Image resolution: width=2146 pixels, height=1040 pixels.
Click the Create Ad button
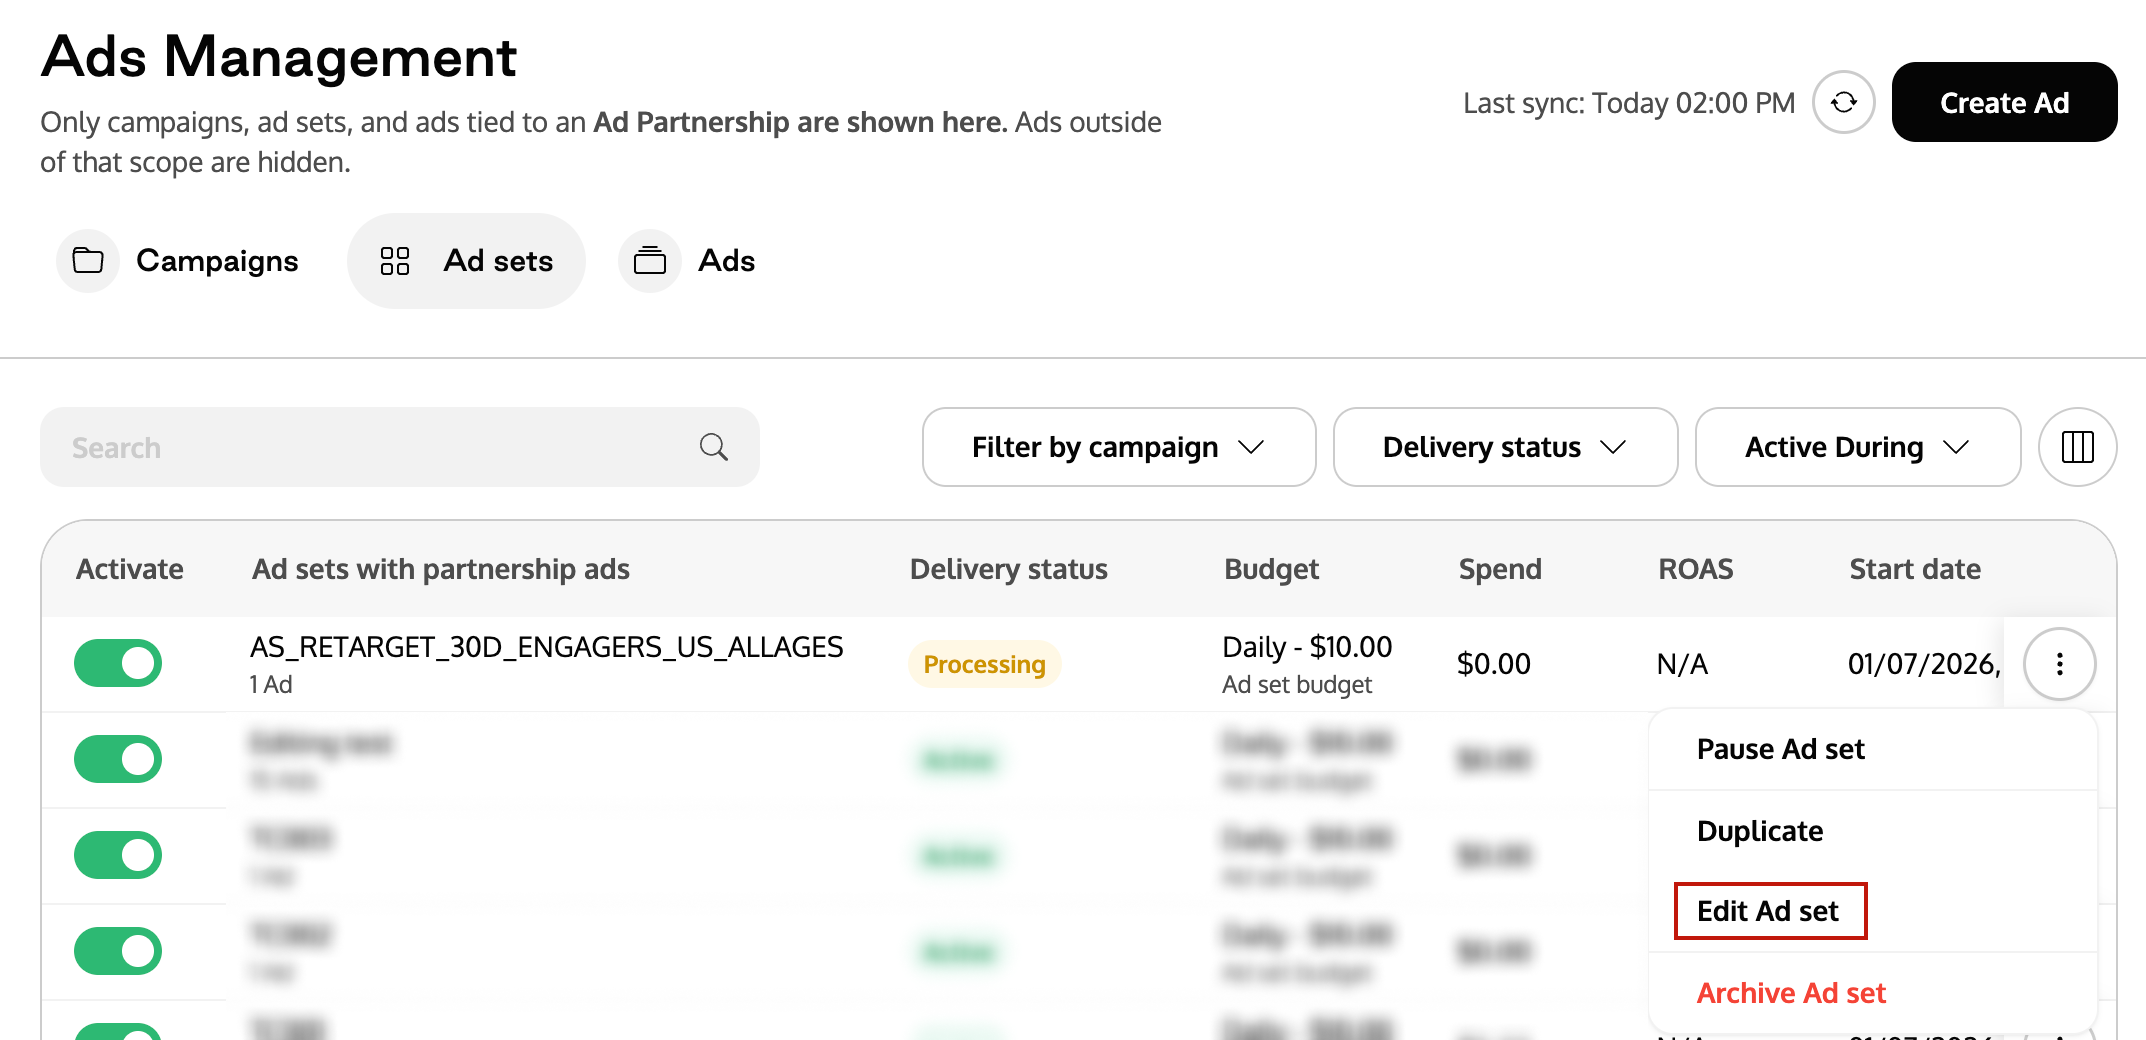[x=2004, y=102]
